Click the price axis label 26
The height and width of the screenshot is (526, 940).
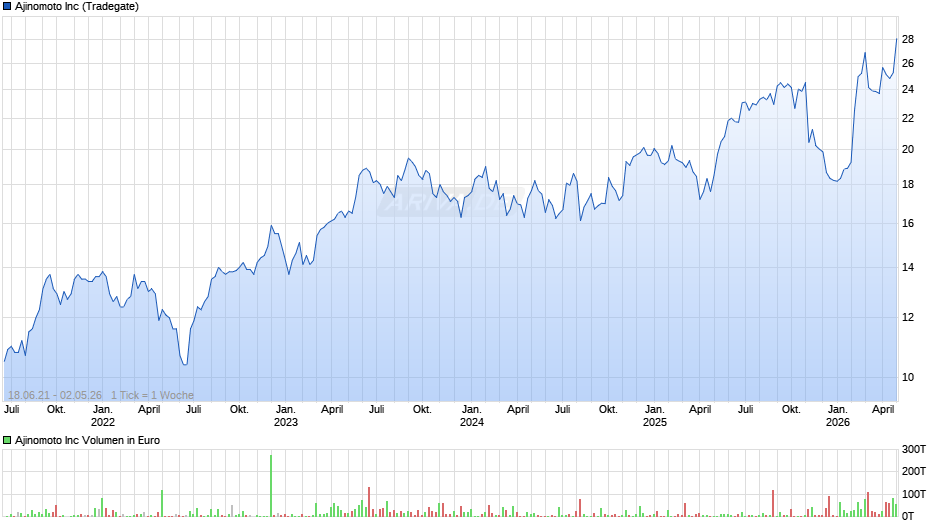coord(908,64)
